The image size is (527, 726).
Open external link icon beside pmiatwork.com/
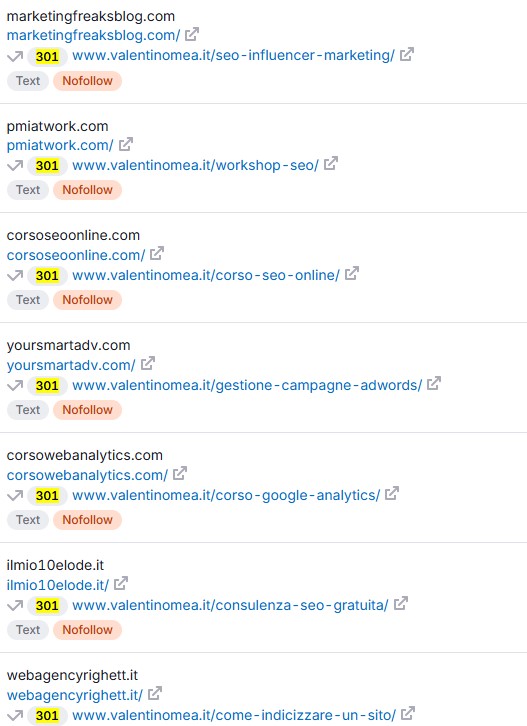pyautogui.click(x=125, y=144)
